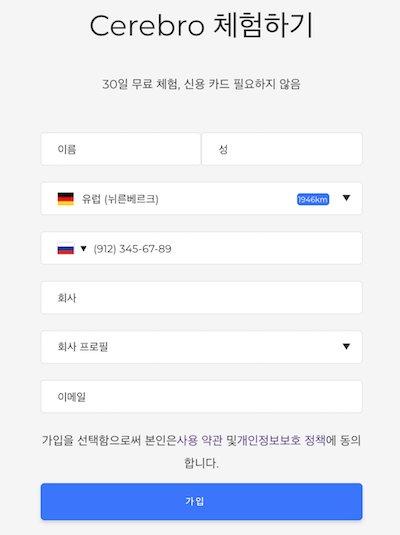Focus the 회사 company input field
400x535 pixels.
(201, 298)
